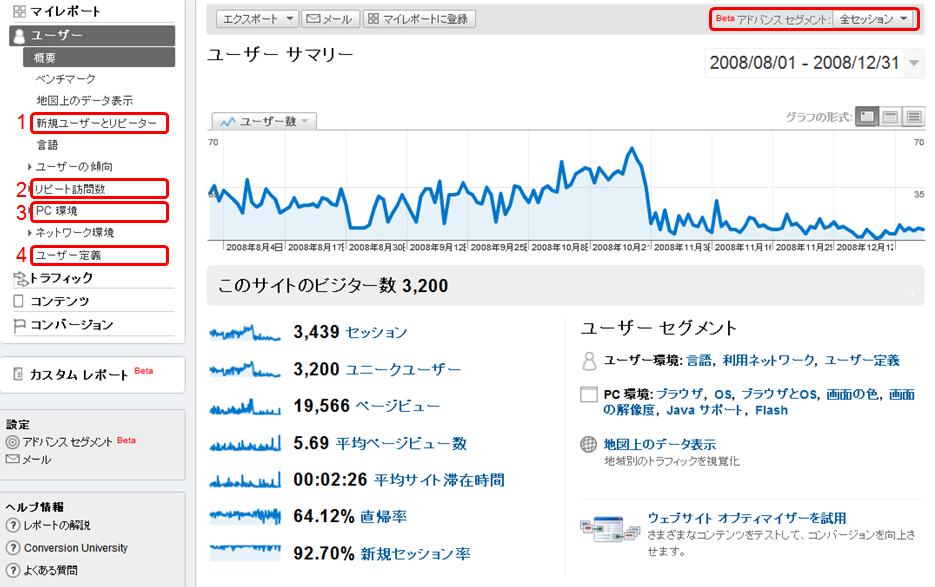Open the 直帰率 link
Image resolution: width=935 pixels, height=587 pixels.
pos(383,517)
